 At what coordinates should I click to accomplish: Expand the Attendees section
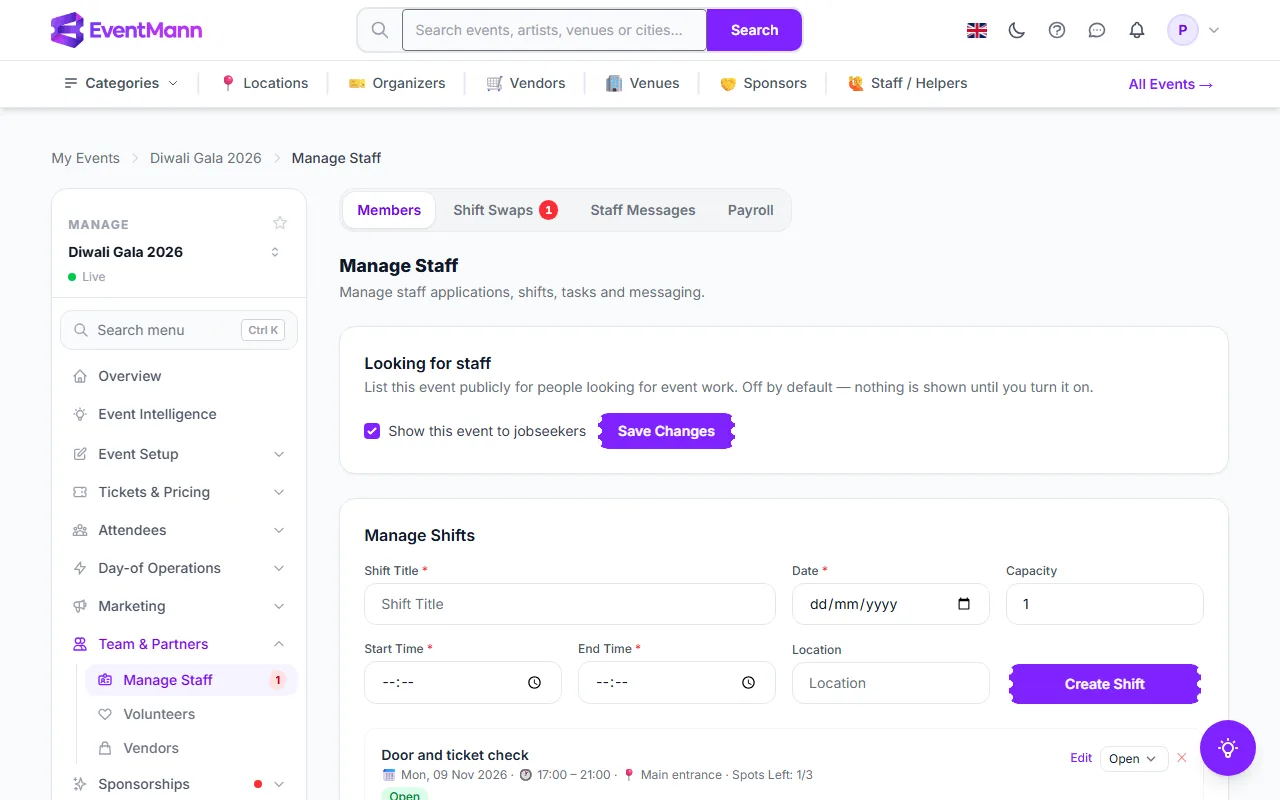[x=179, y=530]
